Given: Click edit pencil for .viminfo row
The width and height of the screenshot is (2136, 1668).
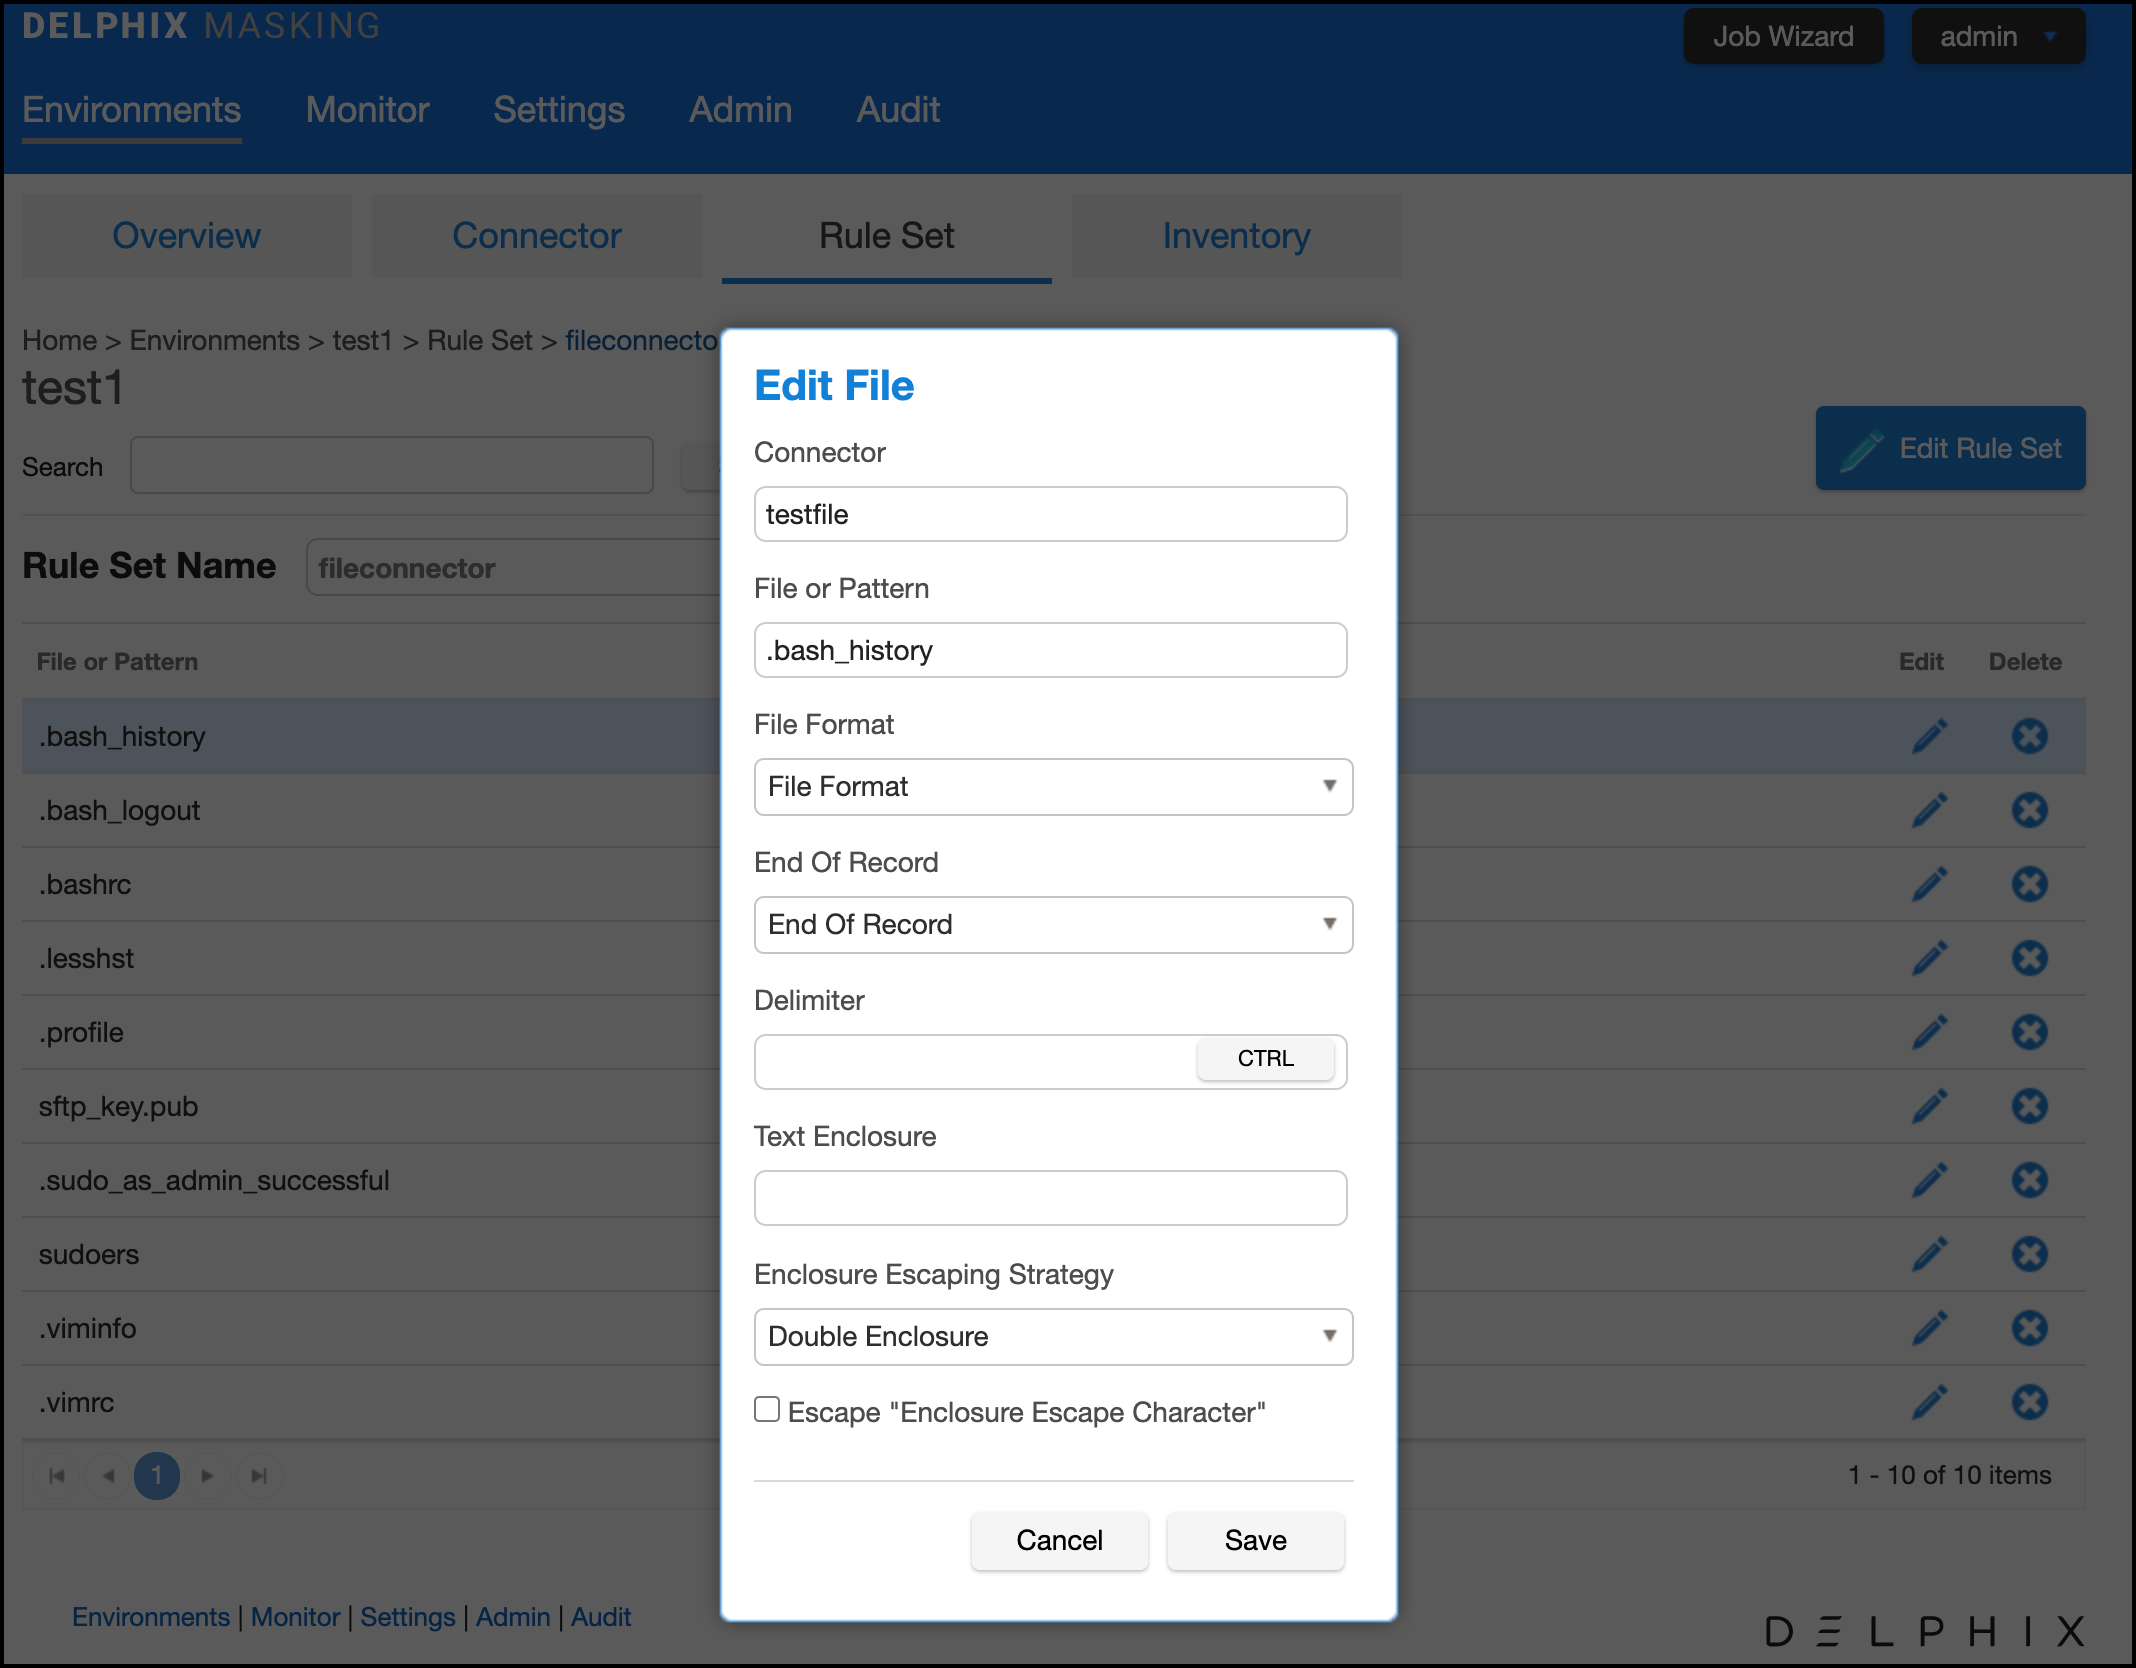Looking at the screenshot, I should click(1929, 1328).
